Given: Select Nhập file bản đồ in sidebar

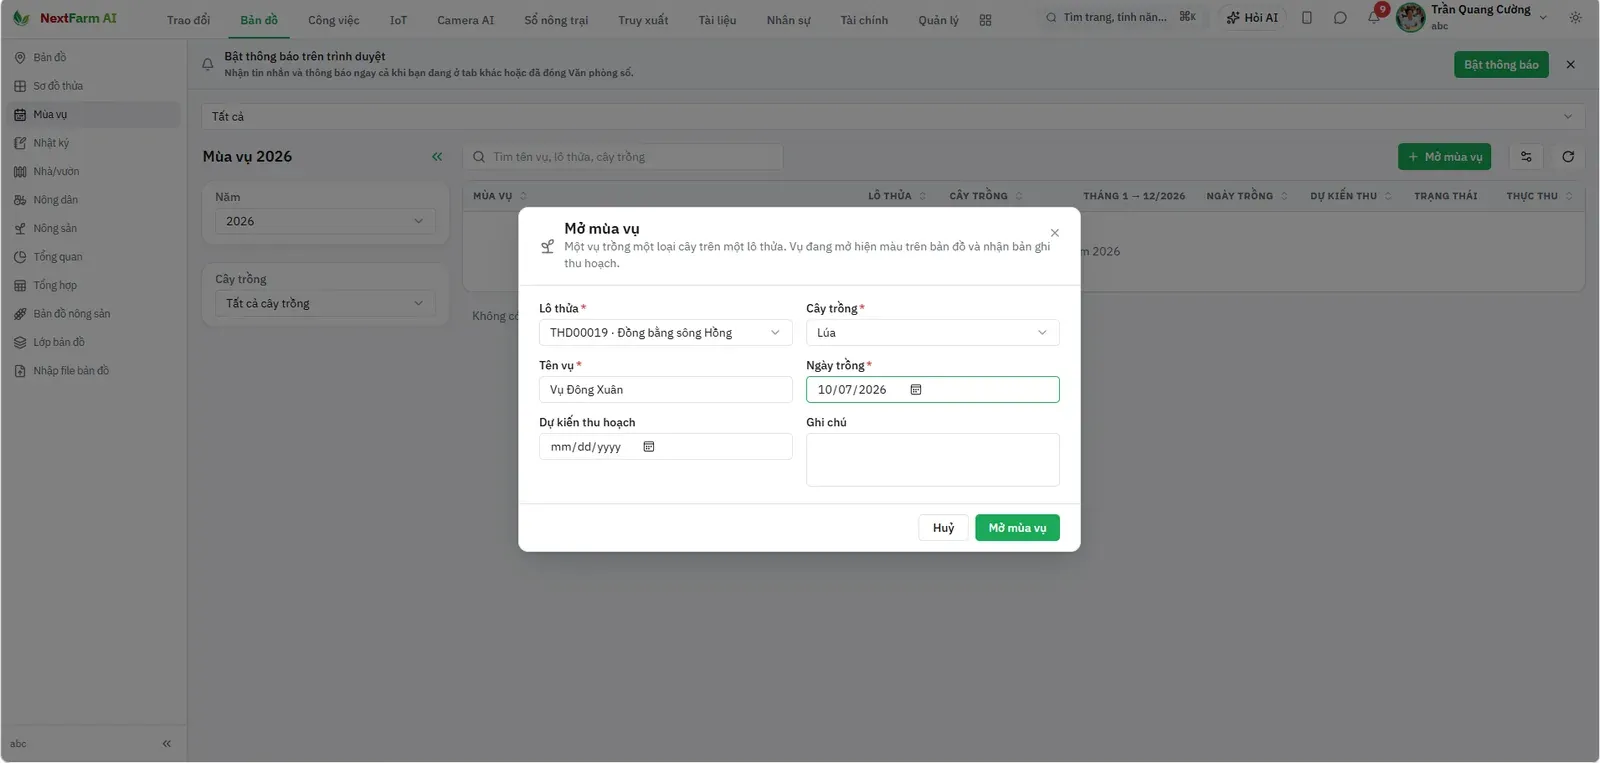Looking at the screenshot, I should tap(93, 371).
